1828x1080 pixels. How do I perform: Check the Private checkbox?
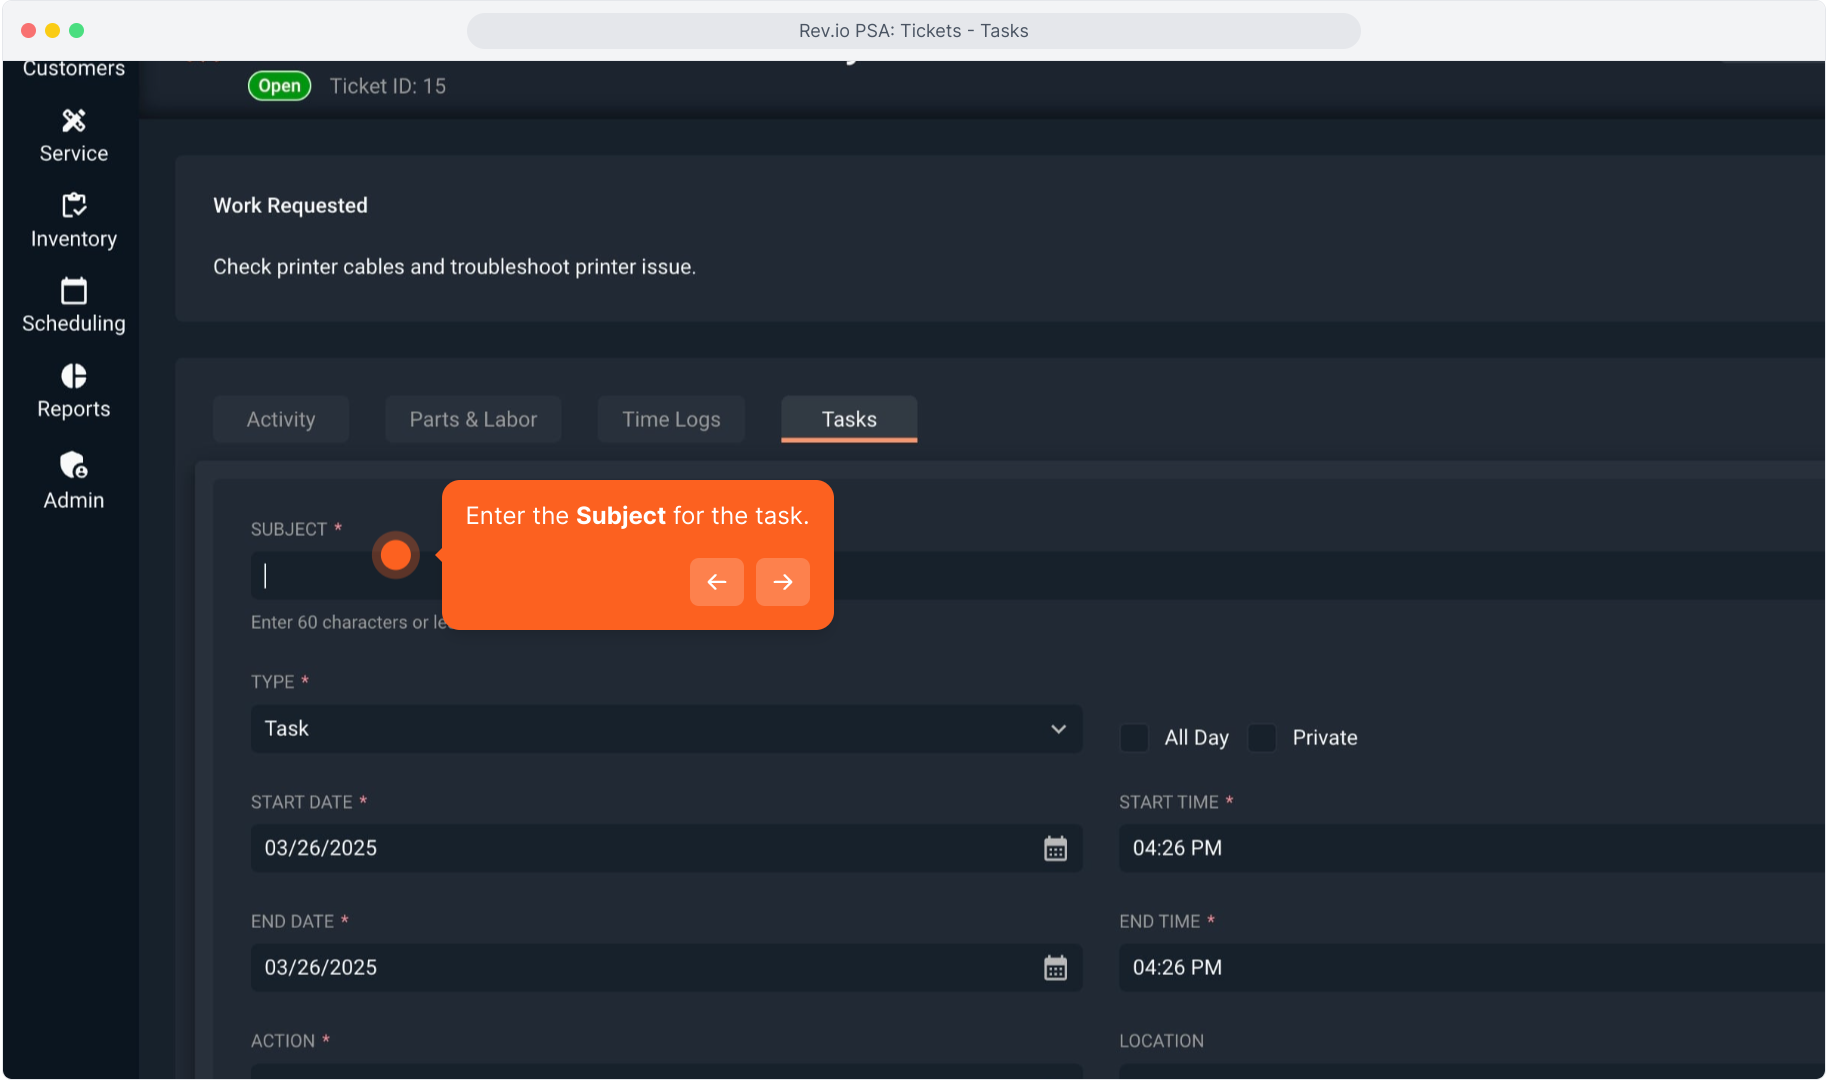click(1262, 738)
